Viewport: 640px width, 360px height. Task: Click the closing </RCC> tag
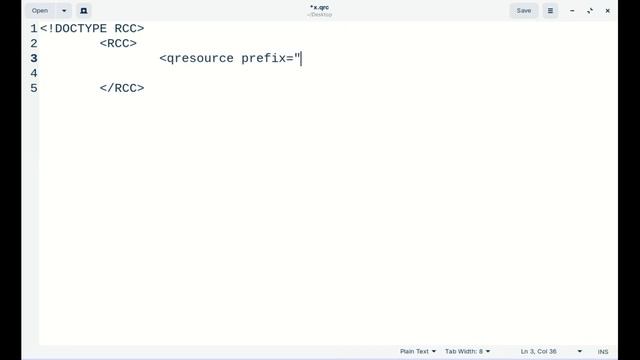point(122,88)
